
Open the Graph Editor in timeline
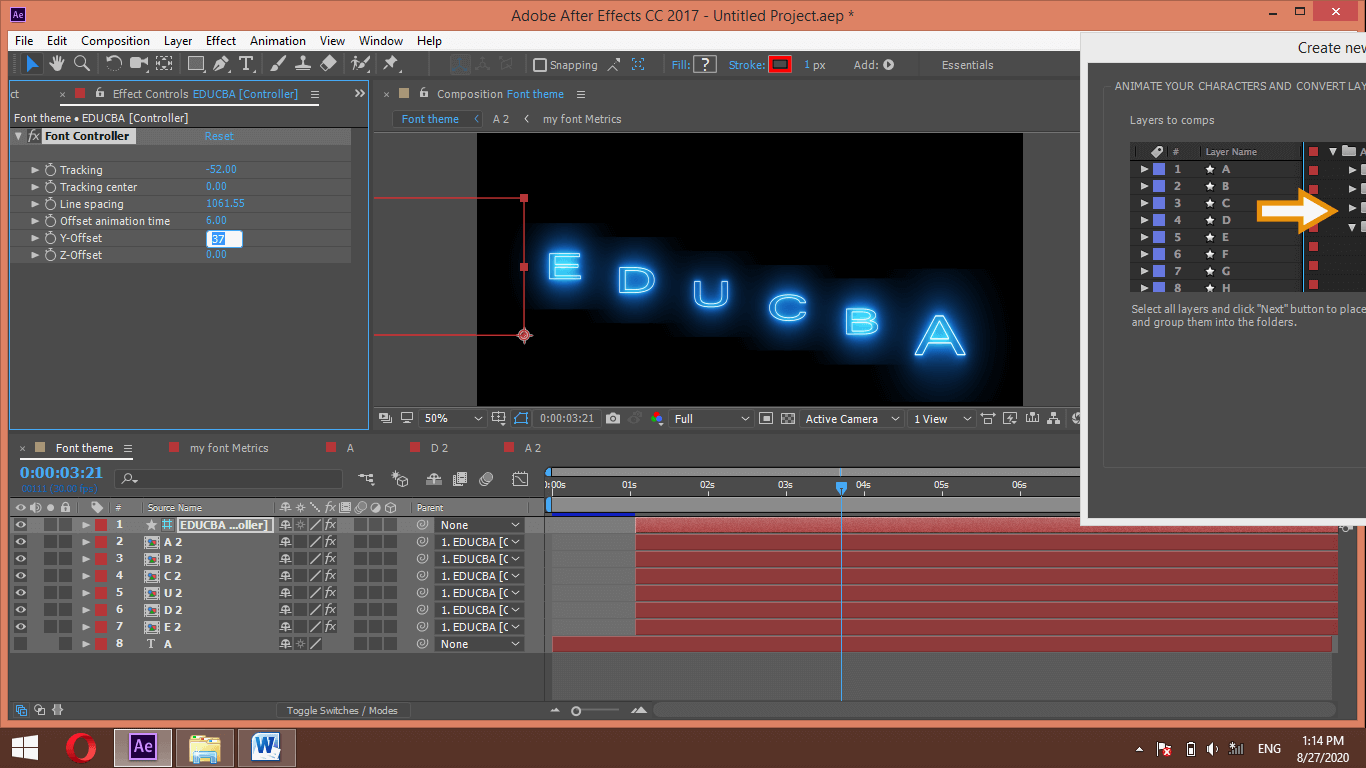click(520, 479)
